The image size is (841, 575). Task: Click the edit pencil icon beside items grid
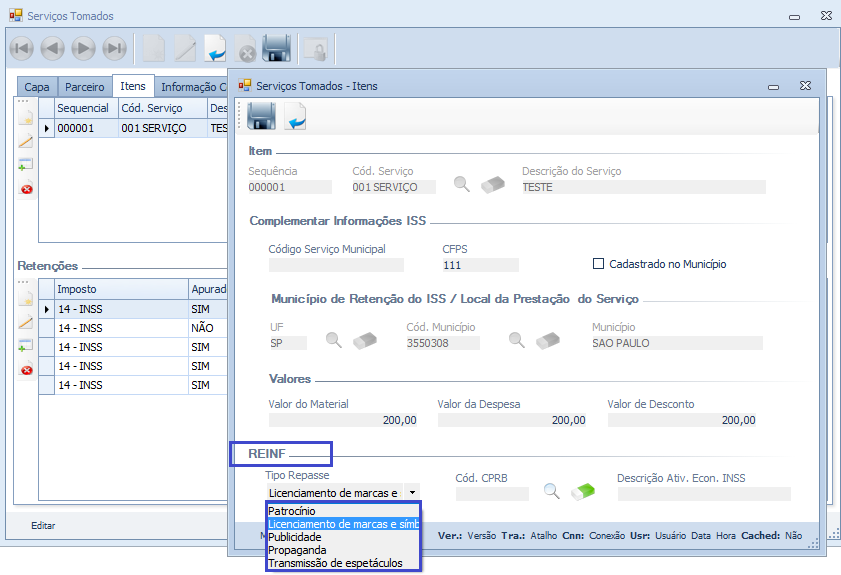(27, 142)
